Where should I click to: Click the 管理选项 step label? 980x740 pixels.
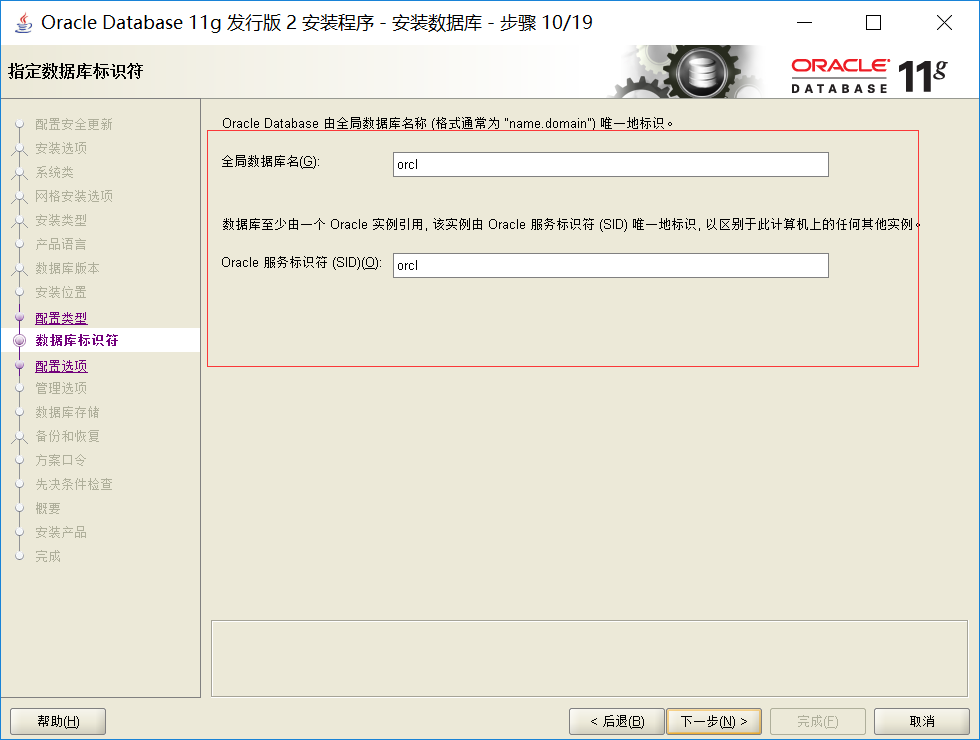61,388
